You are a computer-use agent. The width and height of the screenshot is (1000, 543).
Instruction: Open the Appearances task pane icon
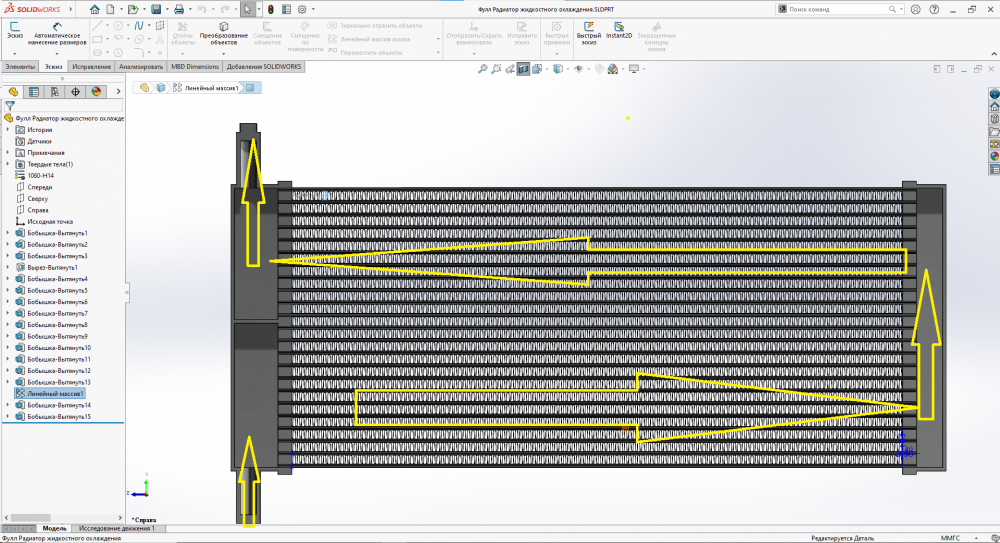994,156
